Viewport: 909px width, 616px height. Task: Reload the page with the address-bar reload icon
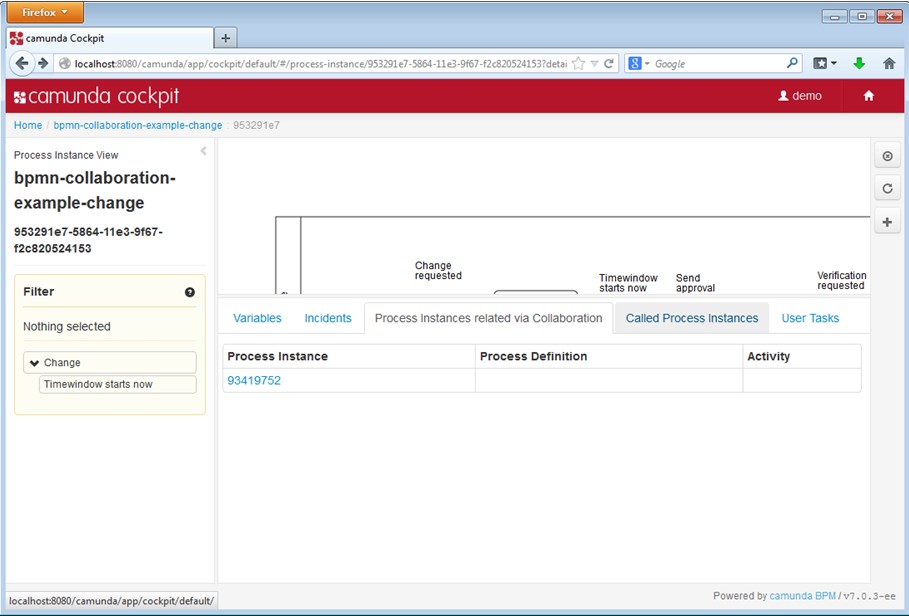[609, 64]
